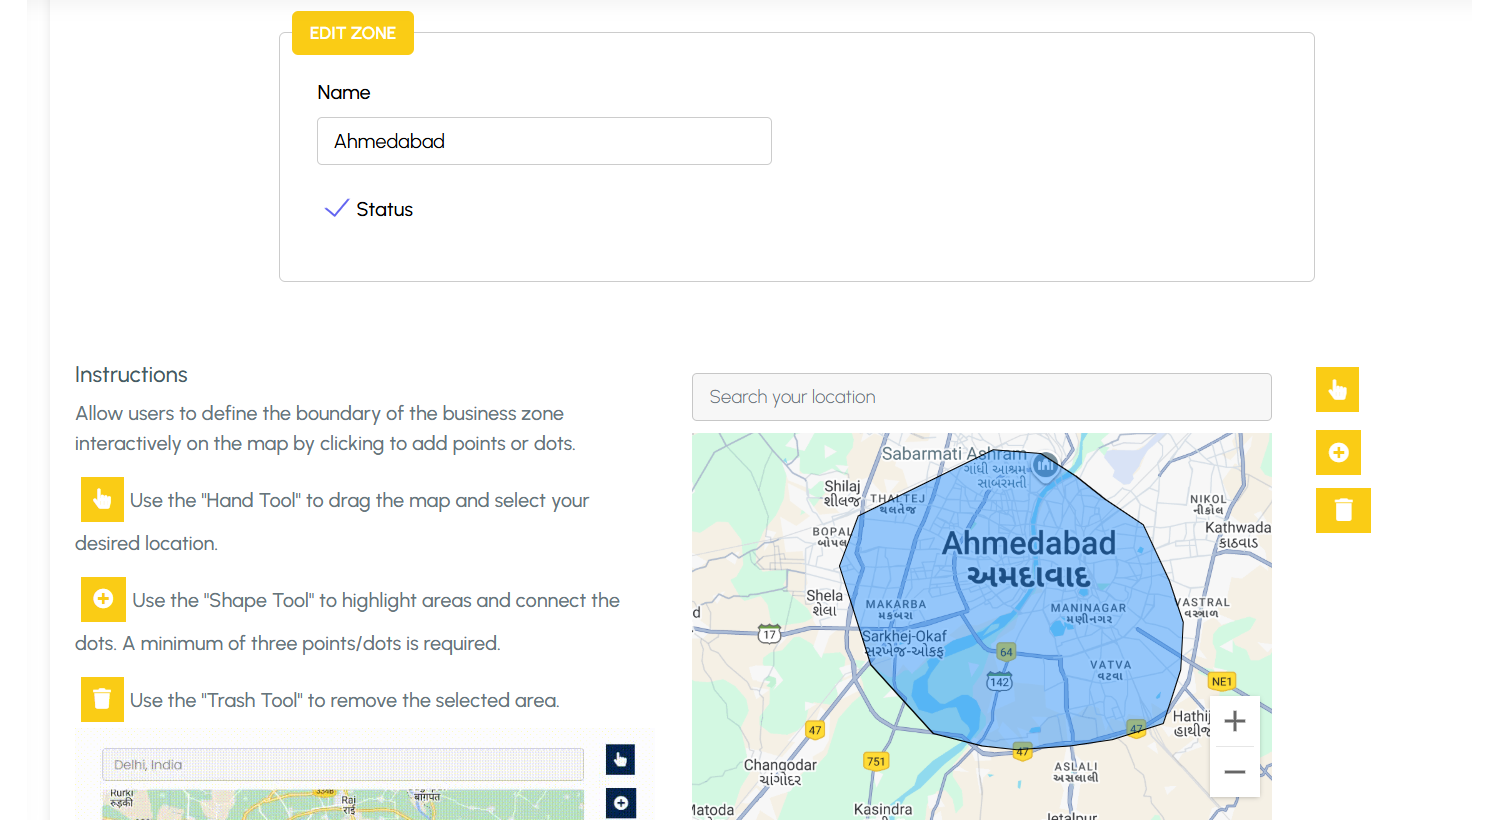Image resolution: width=1500 pixels, height=820 pixels.
Task: Click highway 142 shield on the map
Action: click(x=1000, y=682)
